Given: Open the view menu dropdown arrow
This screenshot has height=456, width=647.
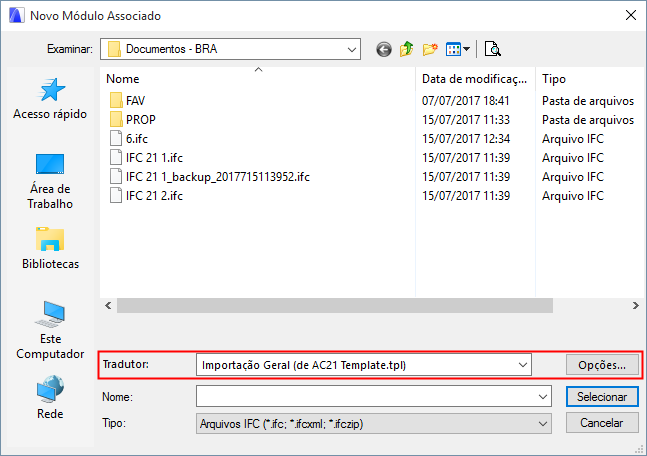Looking at the screenshot, I should click(x=466, y=48).
